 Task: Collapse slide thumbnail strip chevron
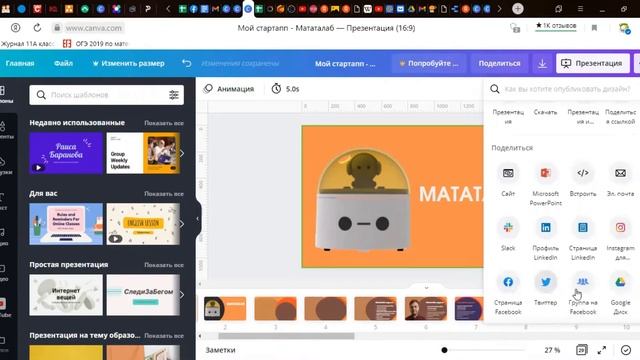tap(426, 287)
